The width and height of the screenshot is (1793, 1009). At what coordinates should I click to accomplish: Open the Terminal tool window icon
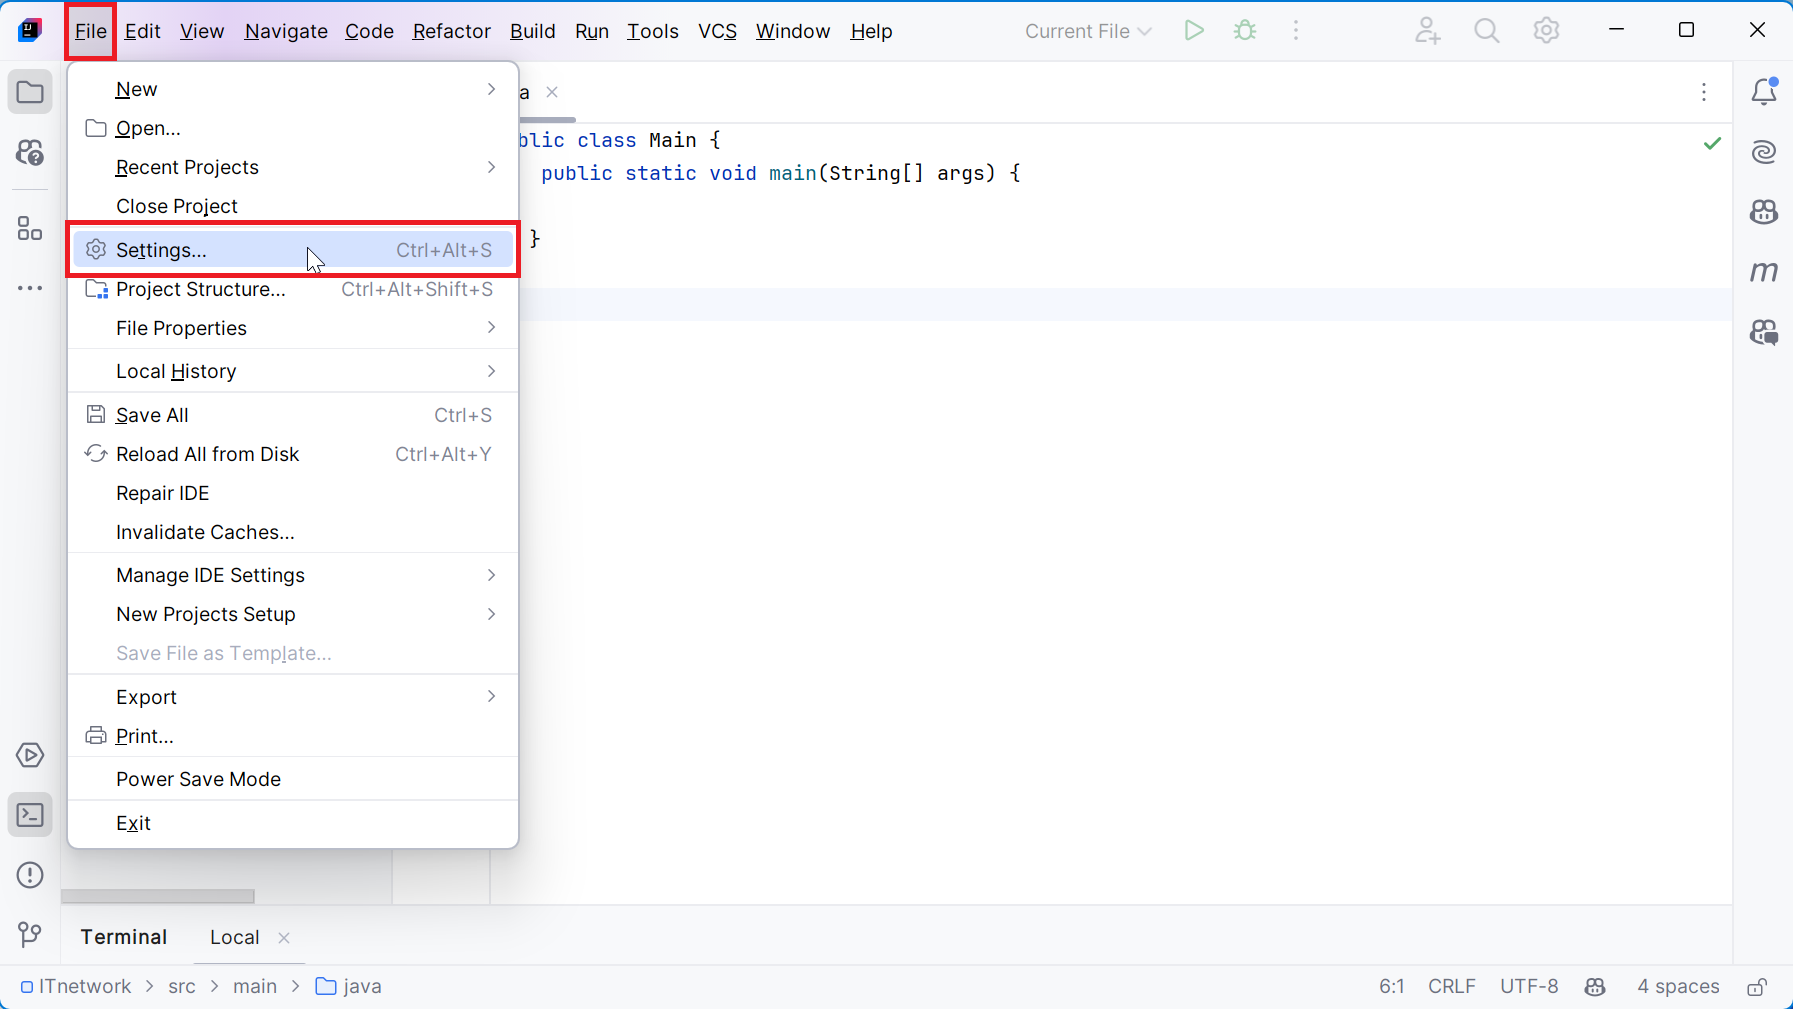click(30, 815)
